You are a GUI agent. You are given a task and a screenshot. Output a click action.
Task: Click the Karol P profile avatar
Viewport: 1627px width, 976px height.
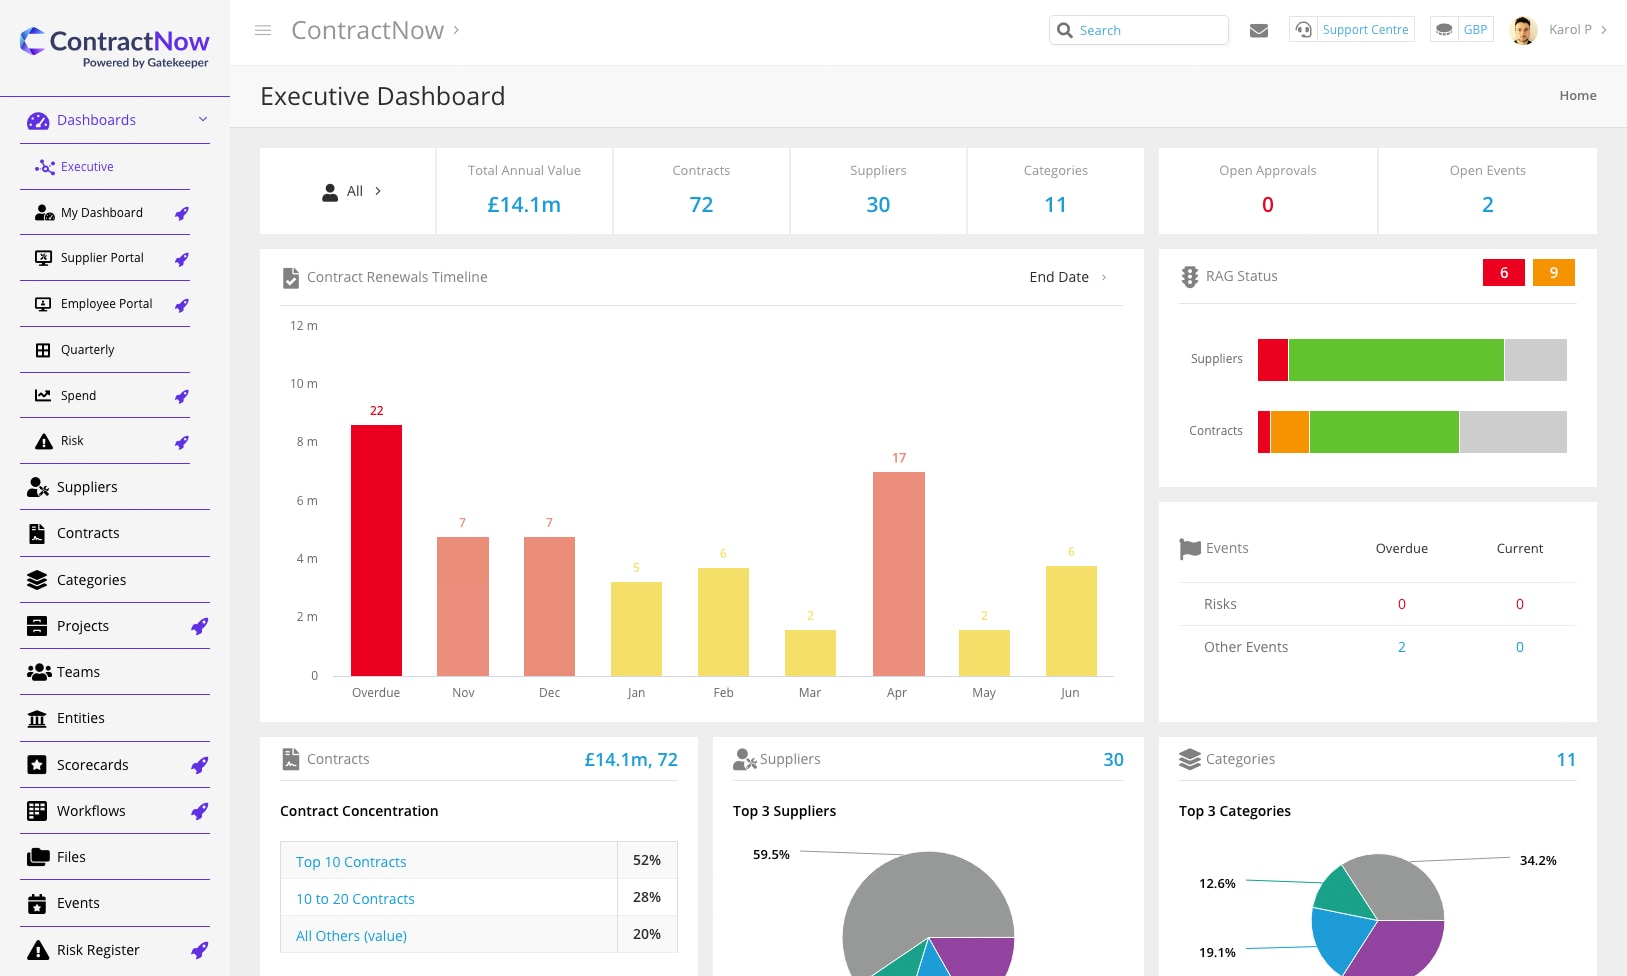pos(1523,30)
